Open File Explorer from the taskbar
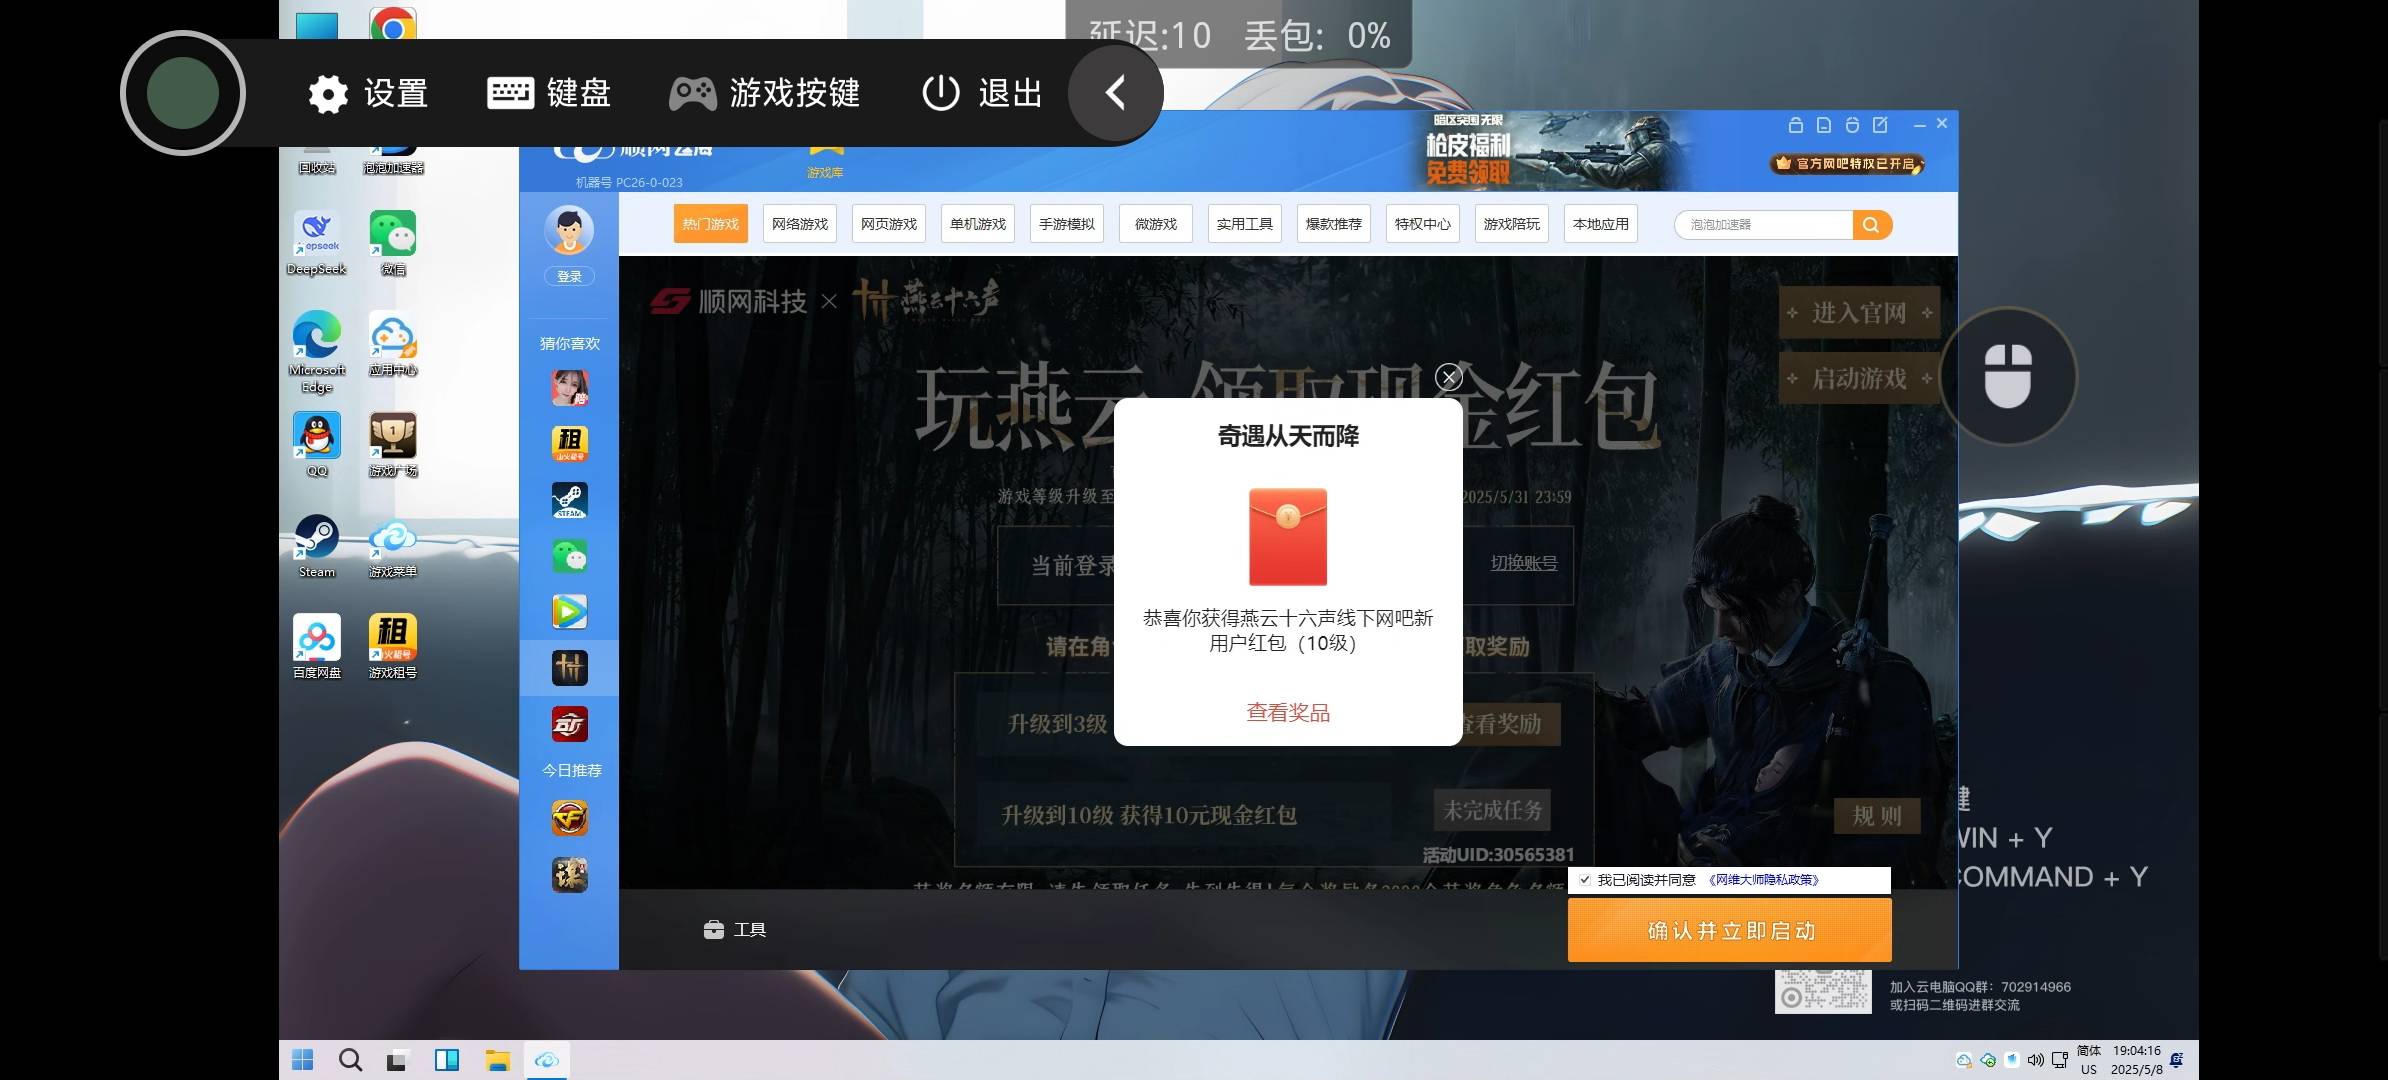This screenshot has width=2388, height=1080. click(497, 1060)
